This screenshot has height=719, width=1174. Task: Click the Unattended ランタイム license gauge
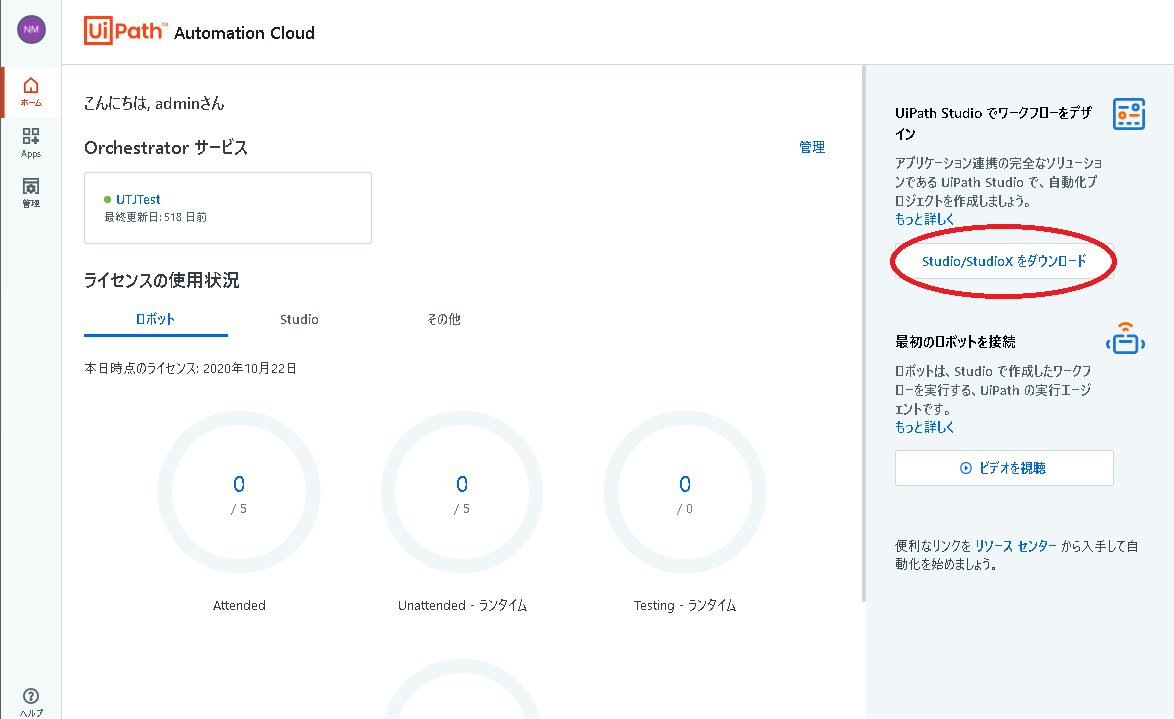point(462,492)
